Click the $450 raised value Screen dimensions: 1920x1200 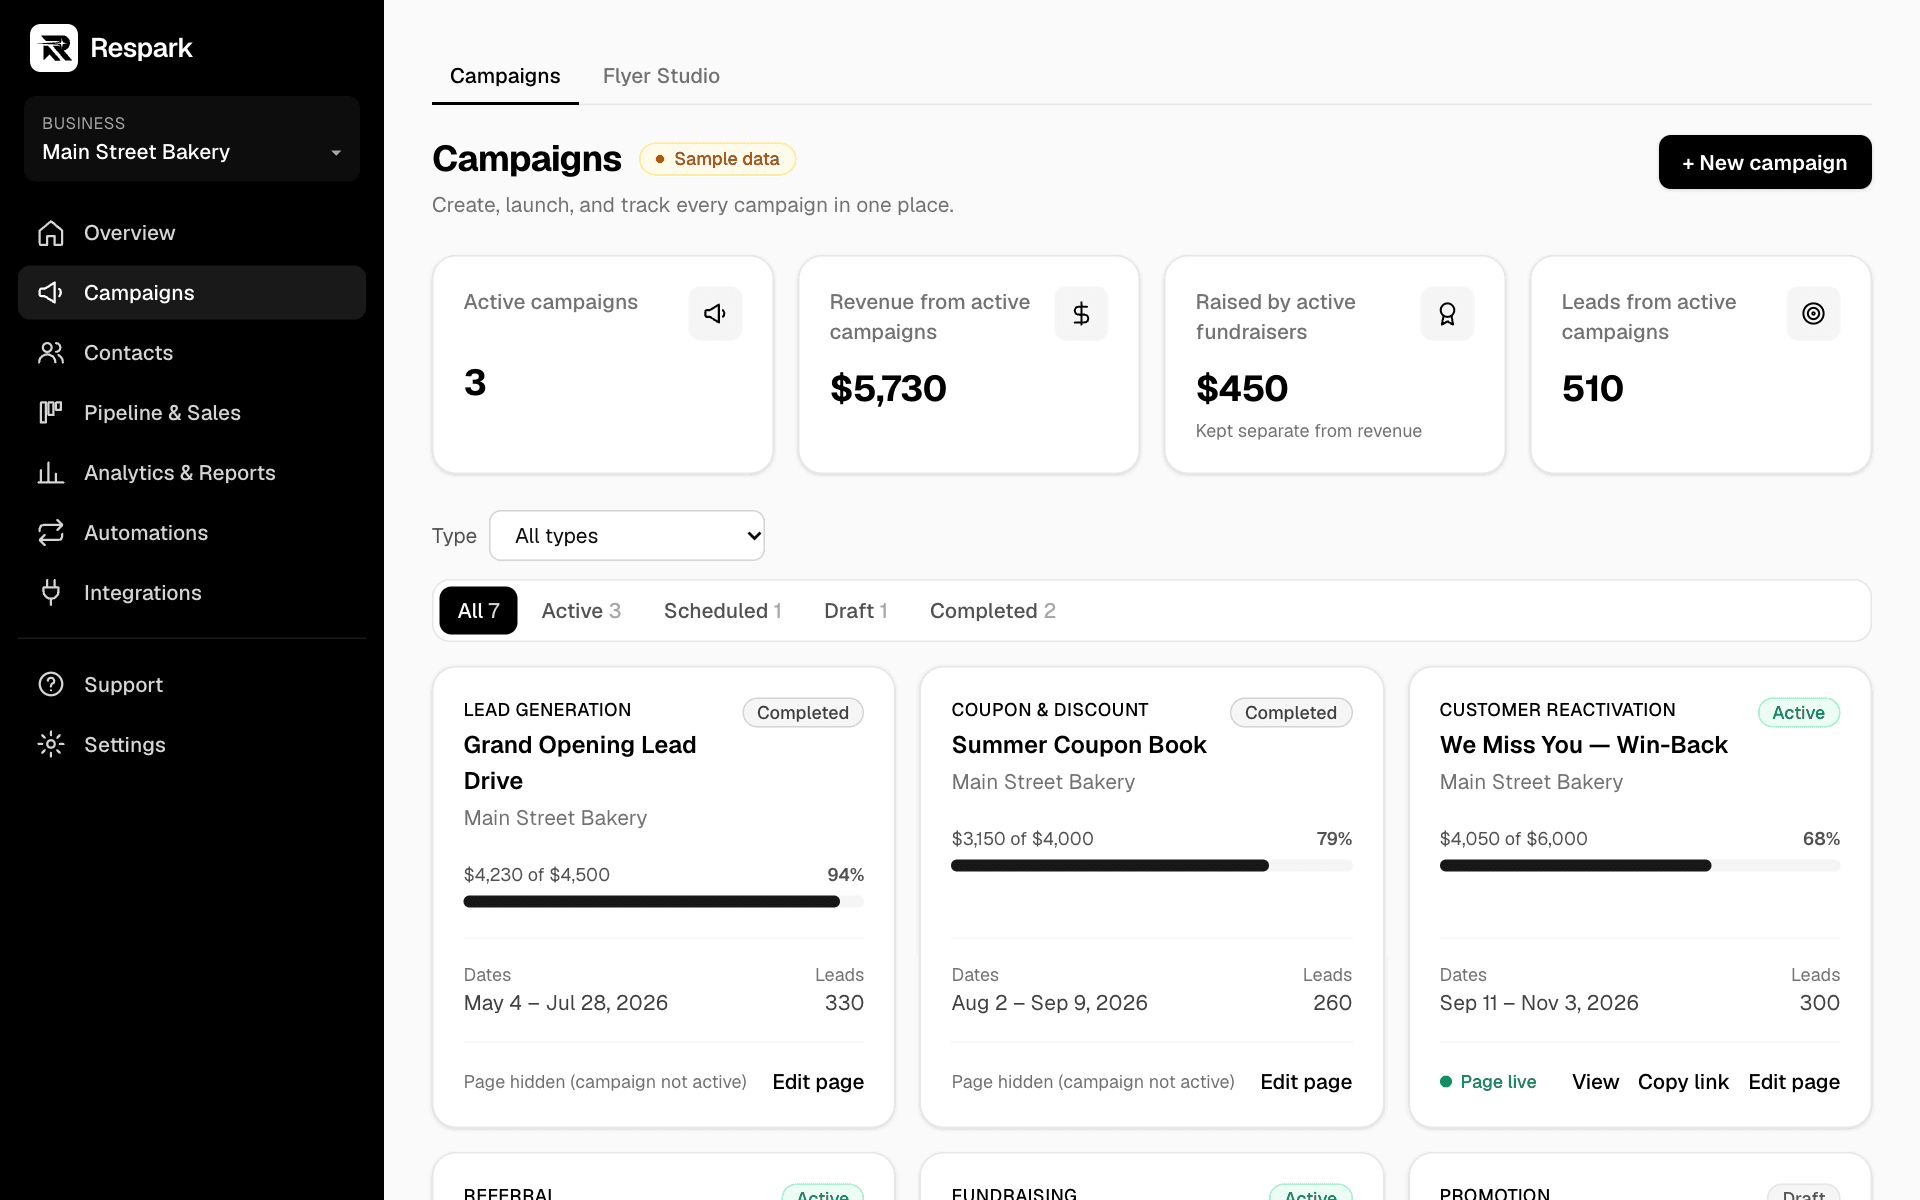1242,388
